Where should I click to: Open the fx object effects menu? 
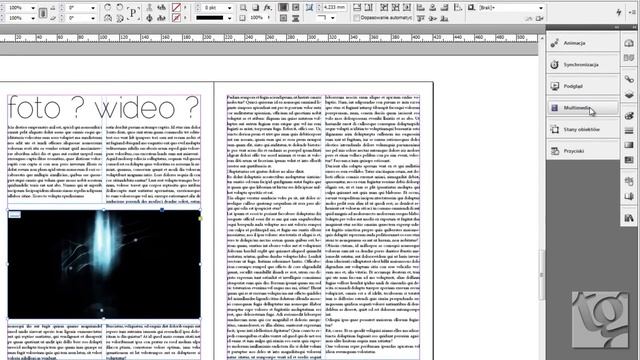coord(268,7)
